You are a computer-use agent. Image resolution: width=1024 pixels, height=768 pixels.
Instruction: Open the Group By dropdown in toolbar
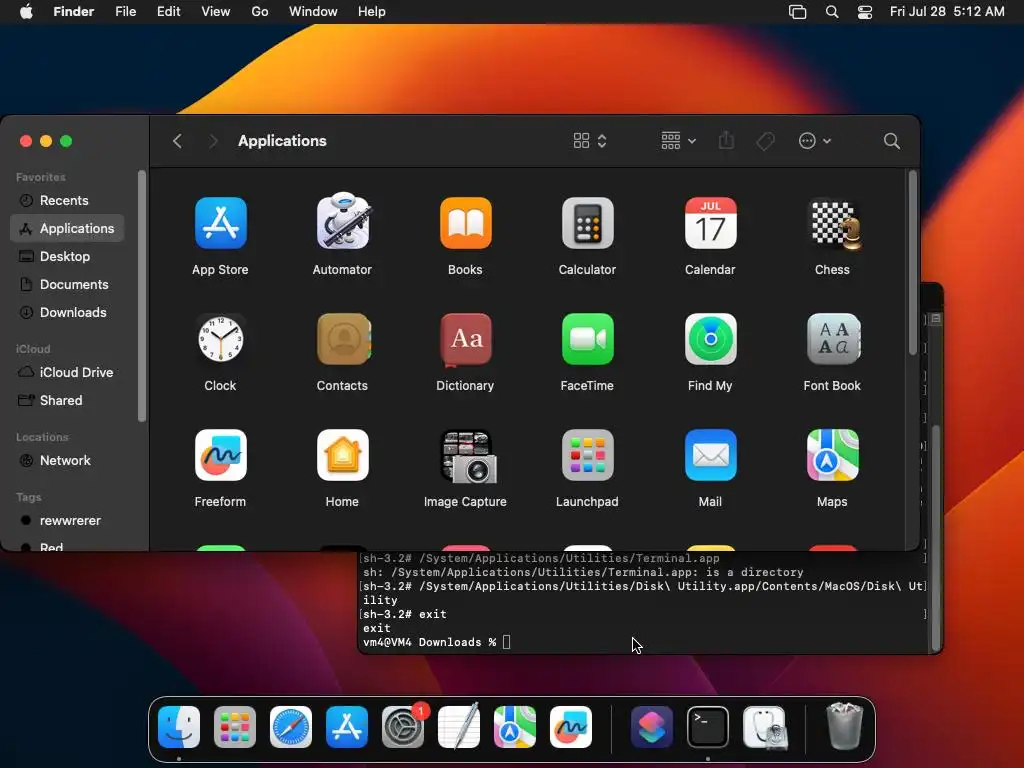click(x=678, y=141)
